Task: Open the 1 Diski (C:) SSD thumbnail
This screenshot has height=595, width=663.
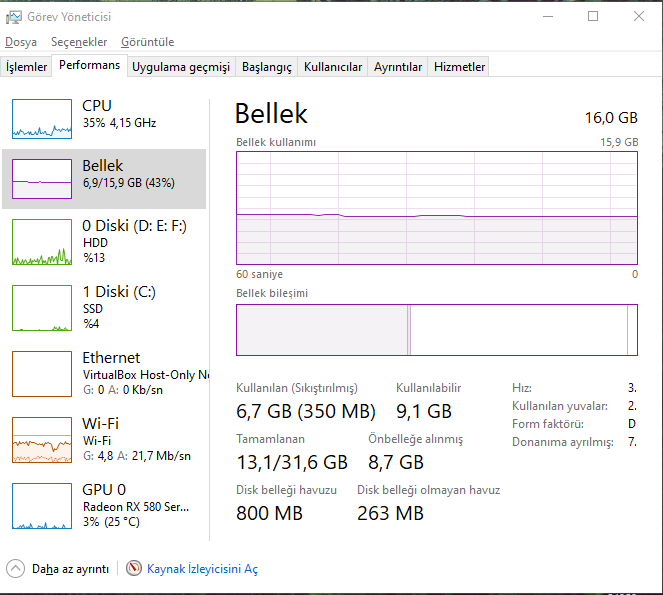Action: coord(42,308)
